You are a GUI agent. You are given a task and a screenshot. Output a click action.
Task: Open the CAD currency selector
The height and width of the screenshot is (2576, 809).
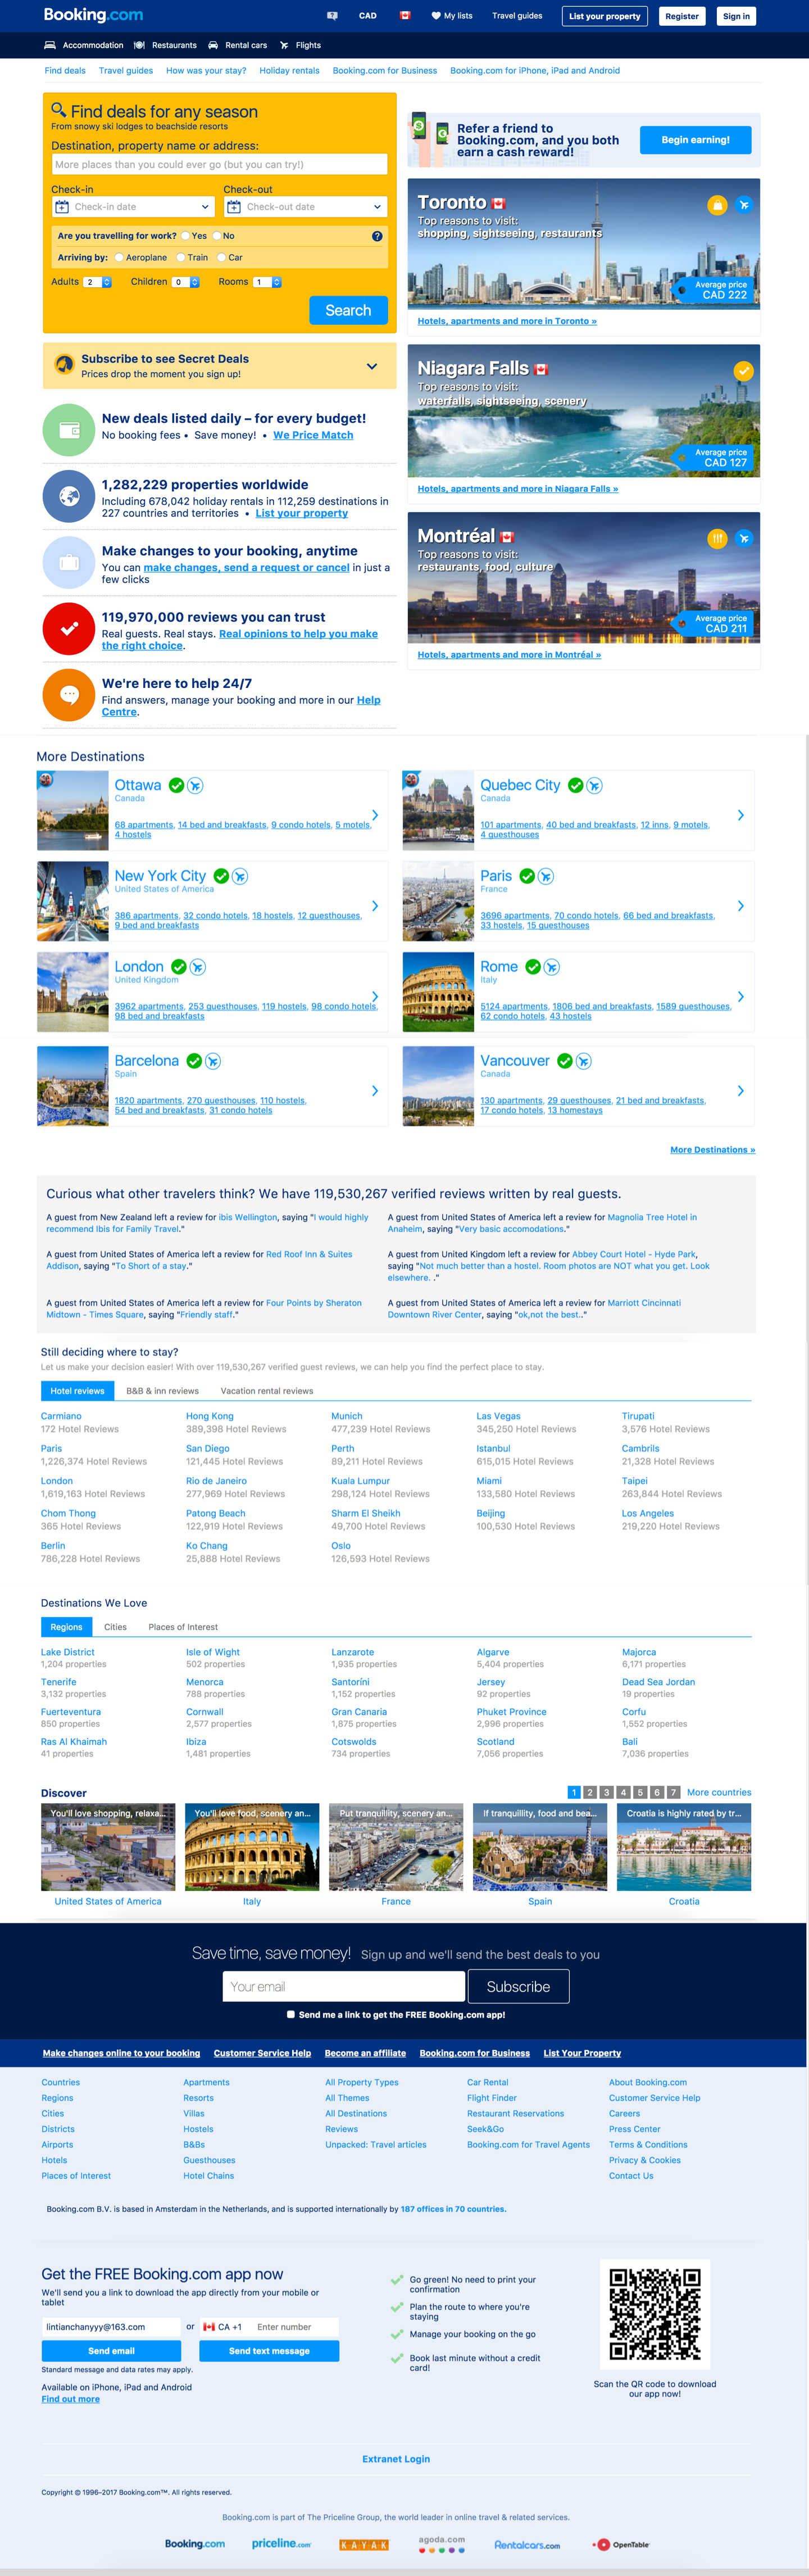tap(368, 16)
